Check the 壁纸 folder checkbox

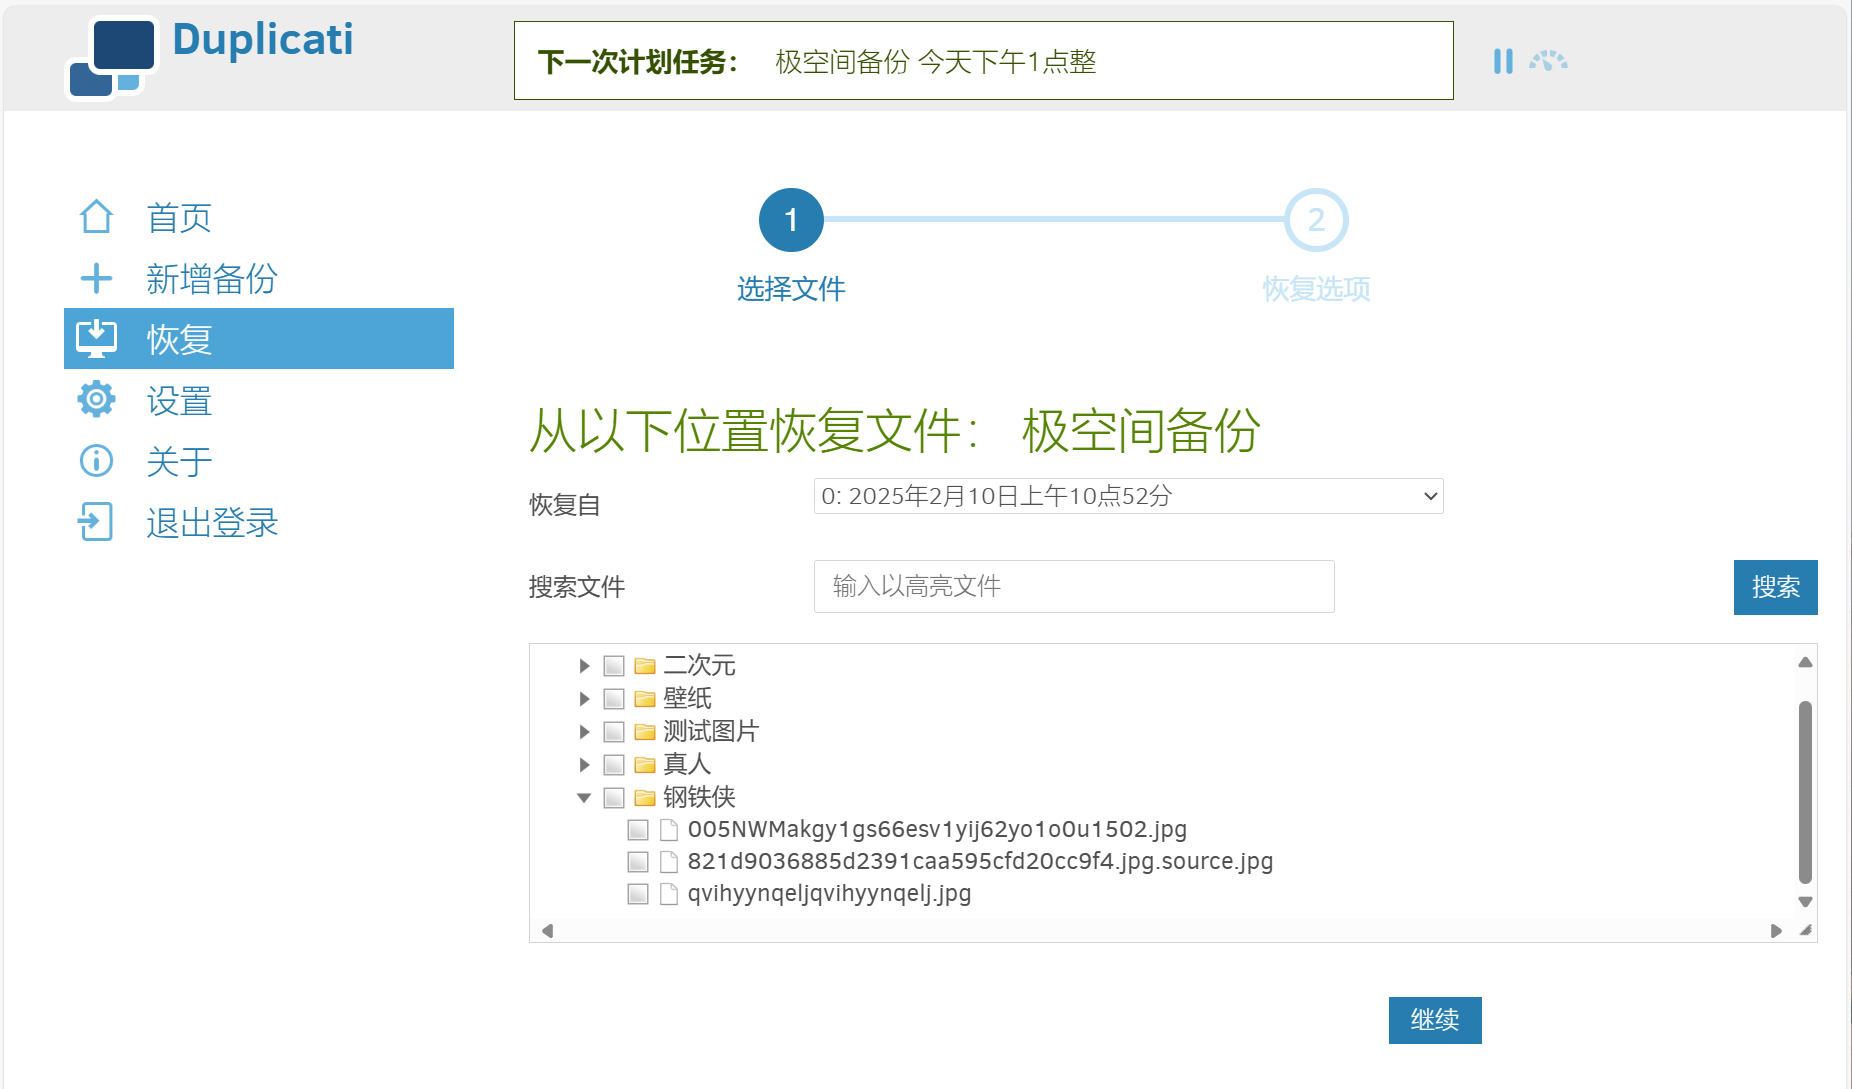pos(613,699)
